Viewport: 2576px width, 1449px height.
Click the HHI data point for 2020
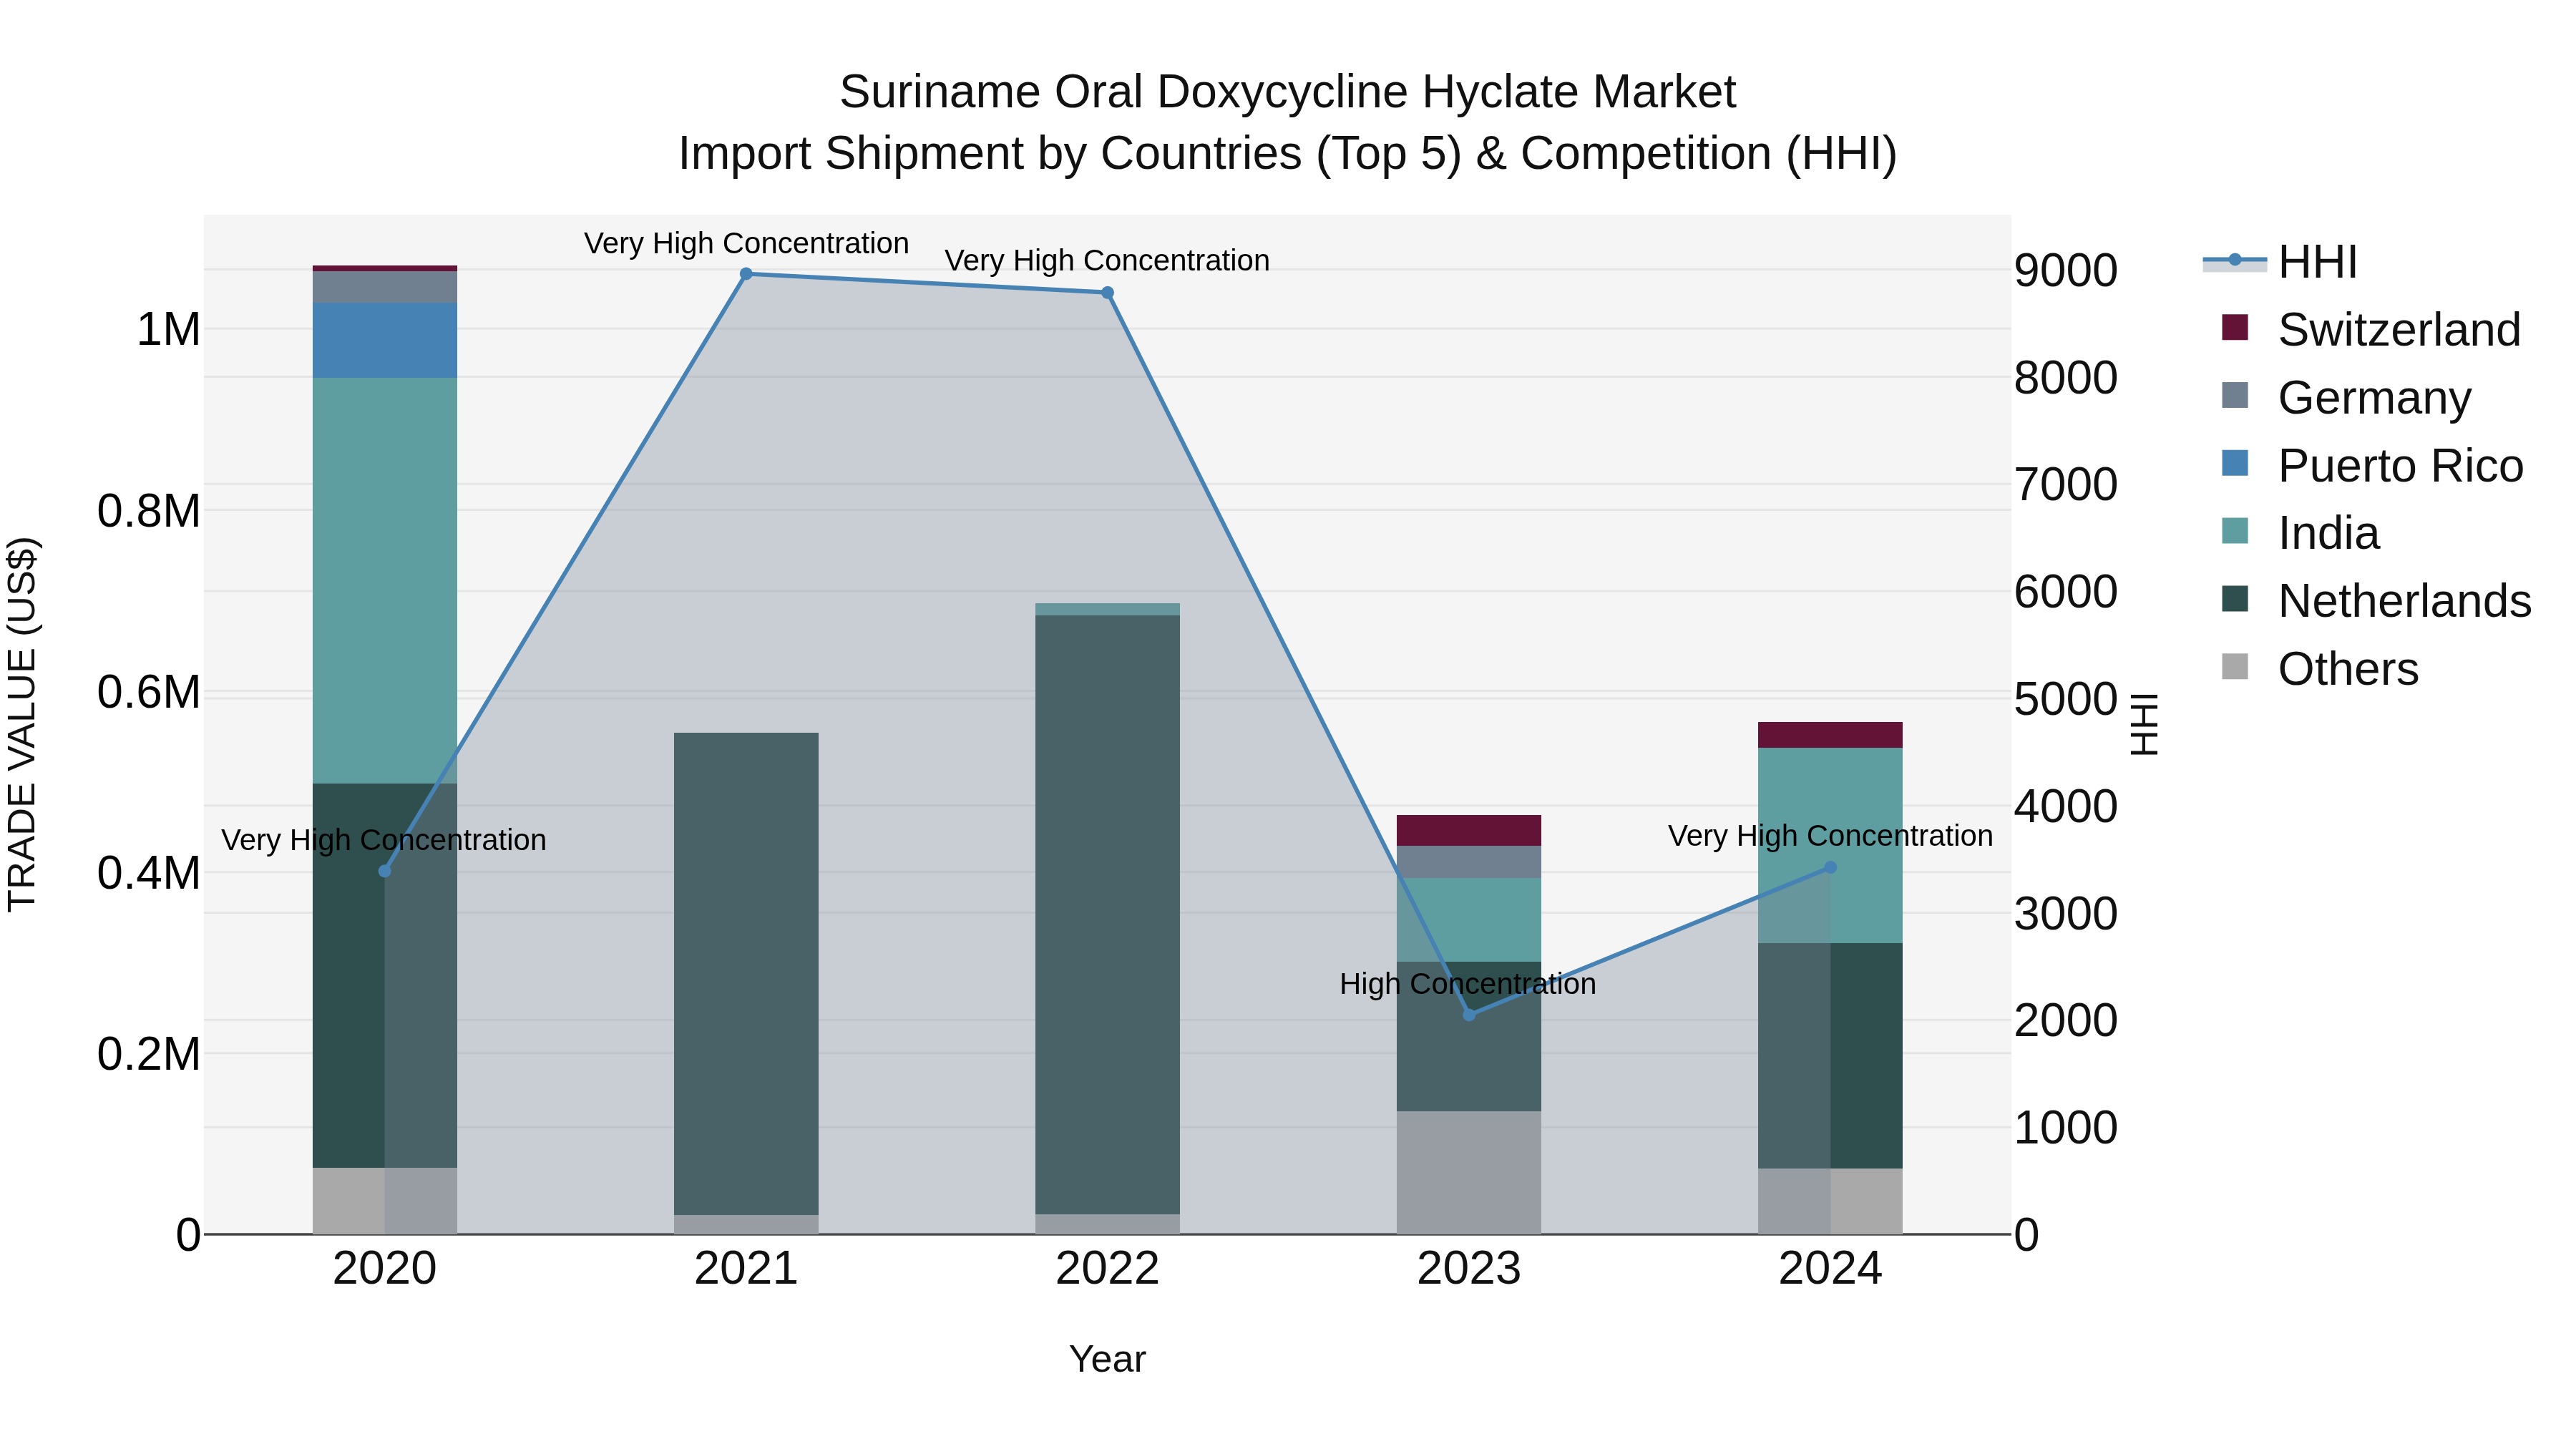coord(385,871)
